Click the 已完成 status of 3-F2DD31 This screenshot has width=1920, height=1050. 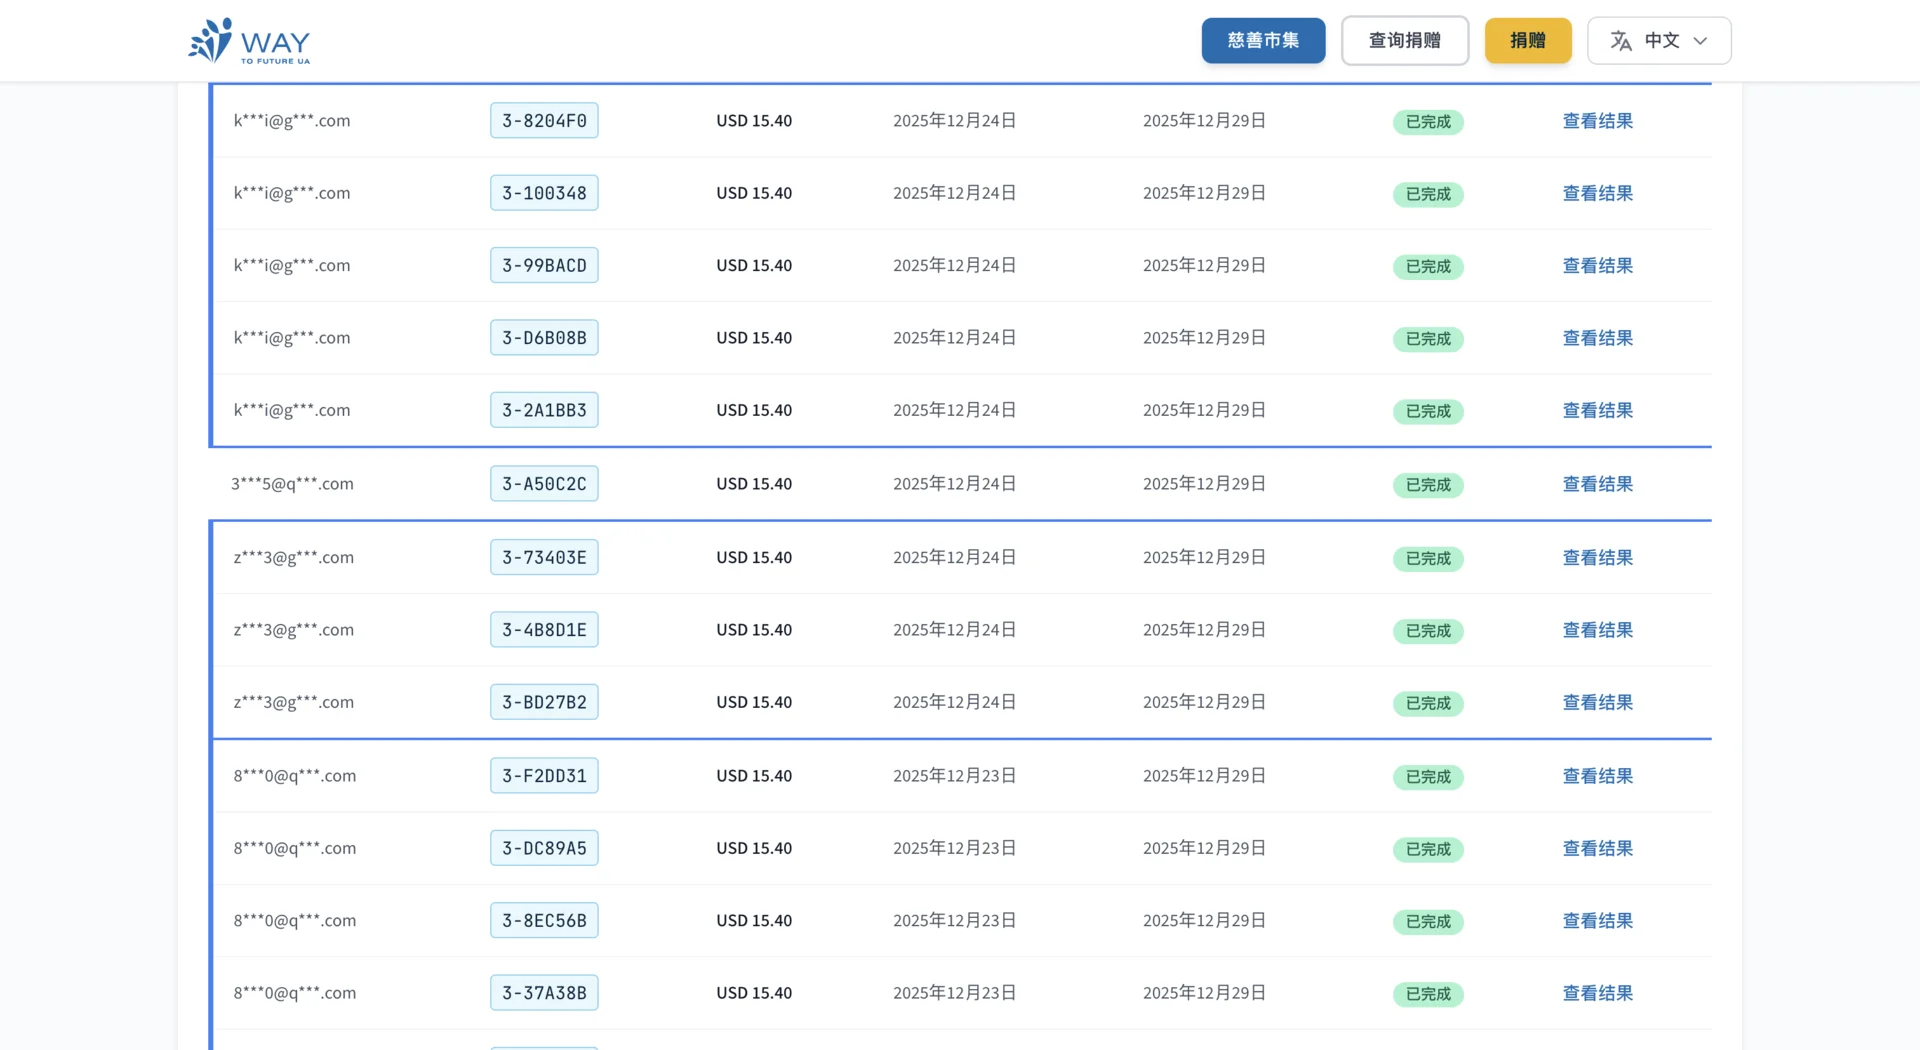point(1428,777)
